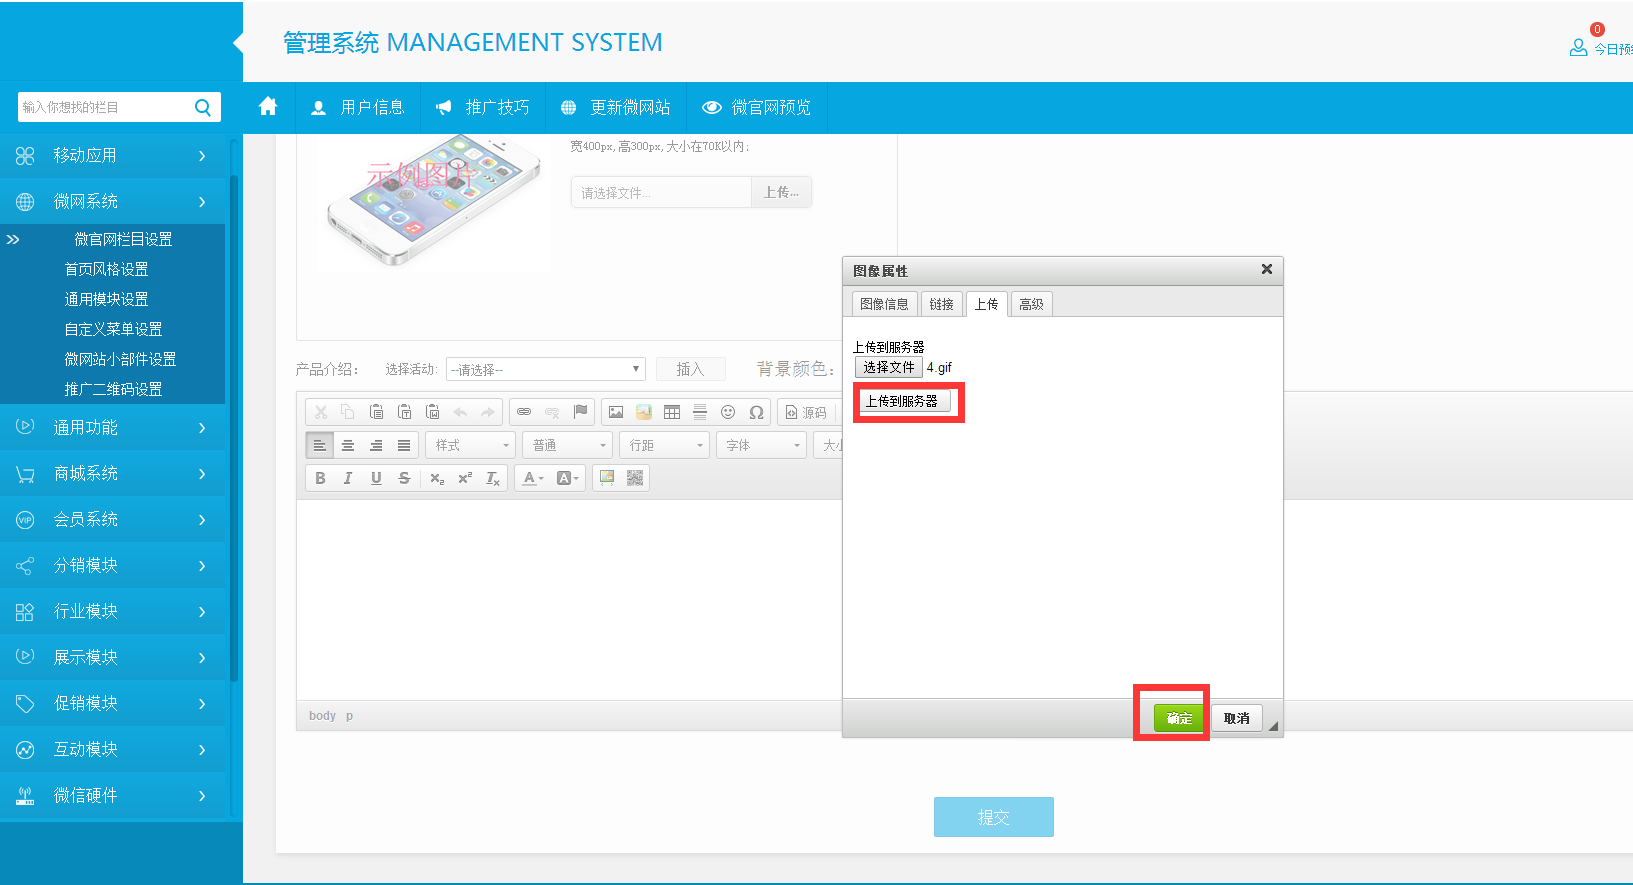The height and width of the screenshot is (885, 1633).
Task: Click the home icon in navigation bar
Action: pos(268,107)
